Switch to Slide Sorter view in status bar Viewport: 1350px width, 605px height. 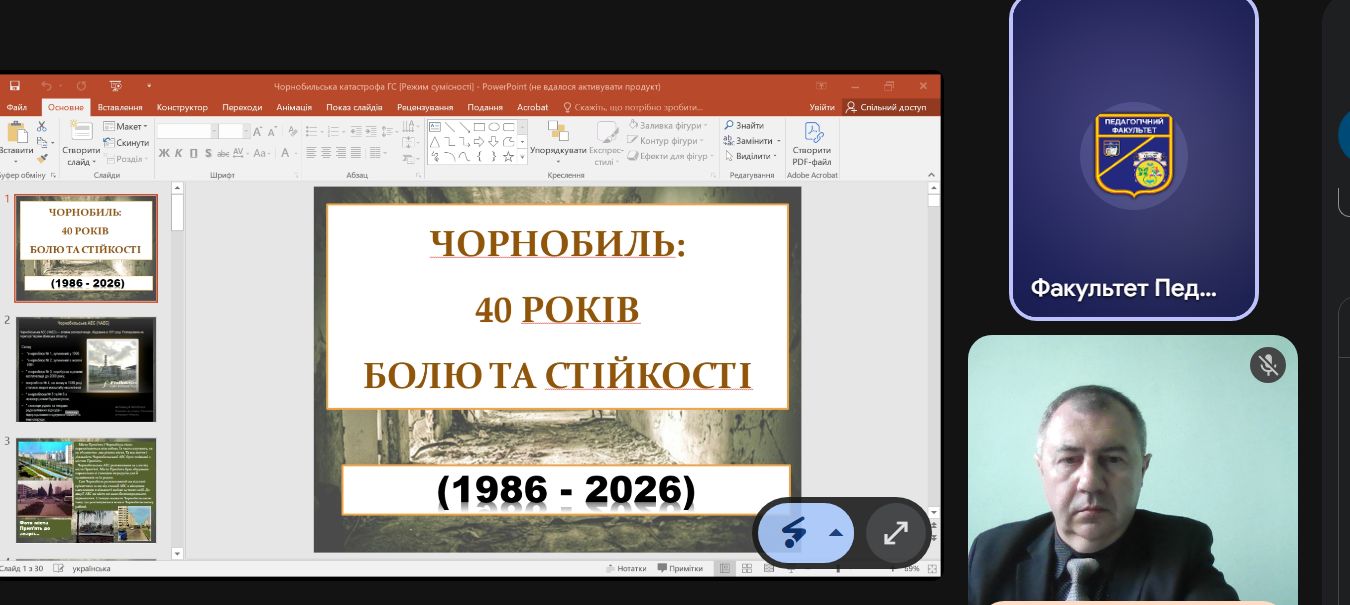point(747,568)
